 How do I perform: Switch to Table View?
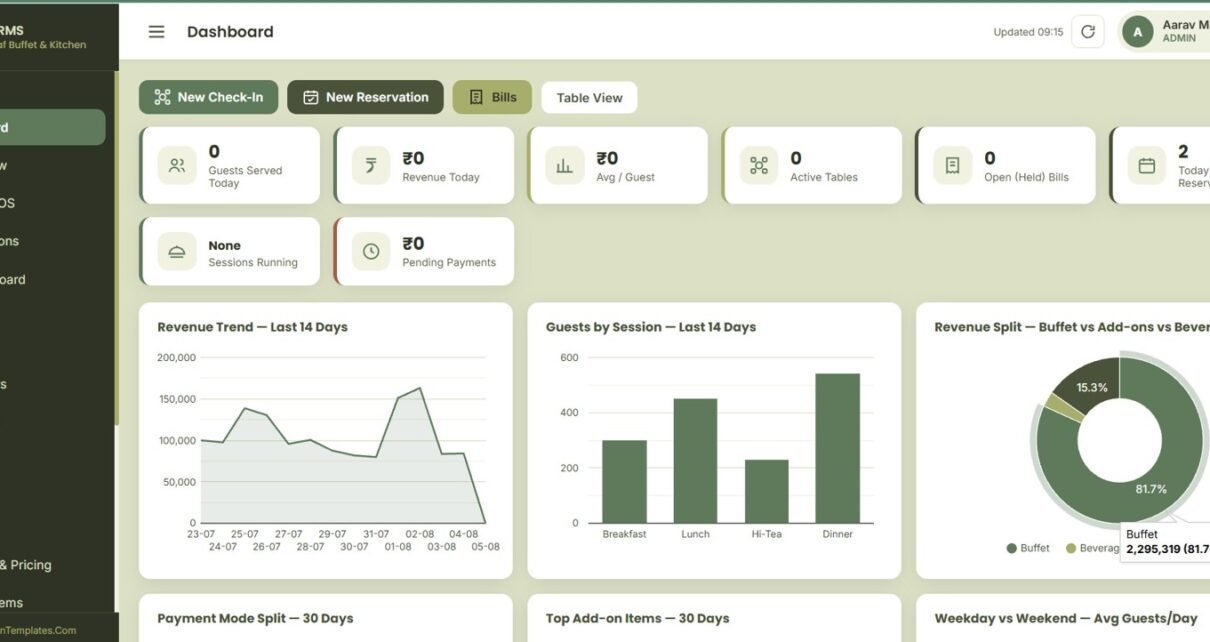click(x=589, y=97)
